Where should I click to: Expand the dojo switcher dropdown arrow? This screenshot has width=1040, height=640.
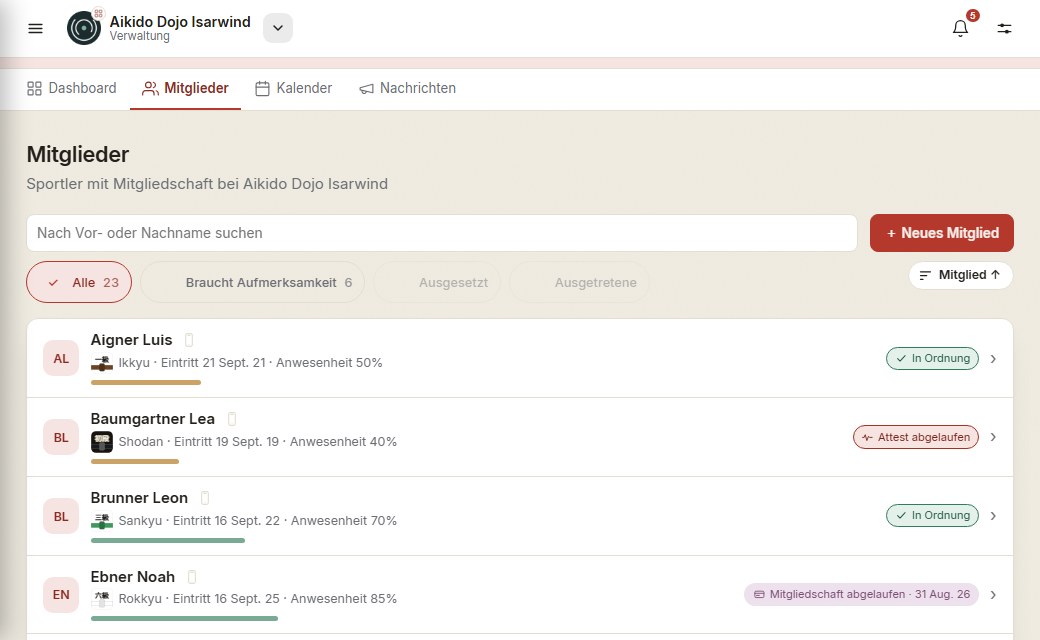point(278,28)
